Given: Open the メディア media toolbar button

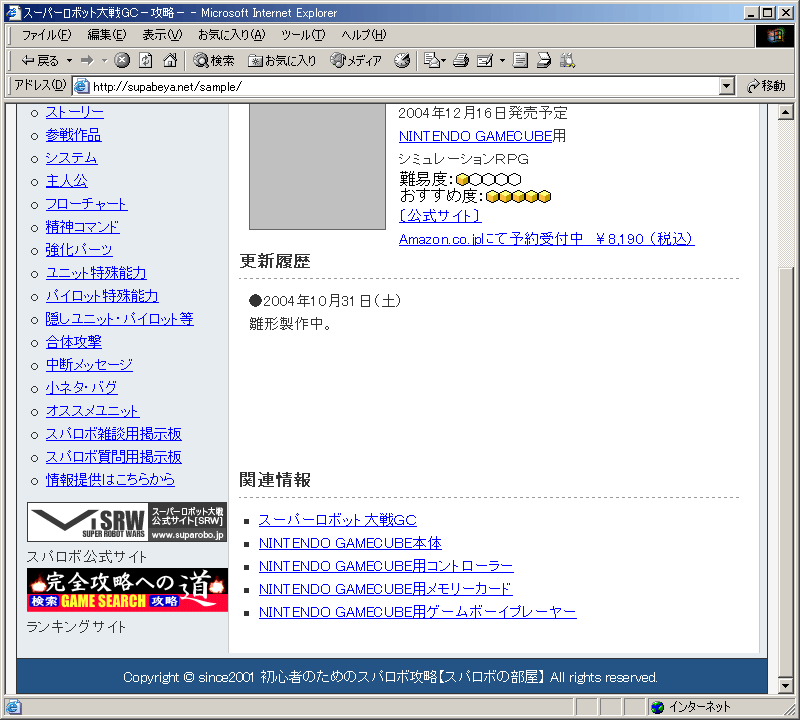Looking at the screenshot, I should pos(356,61).
